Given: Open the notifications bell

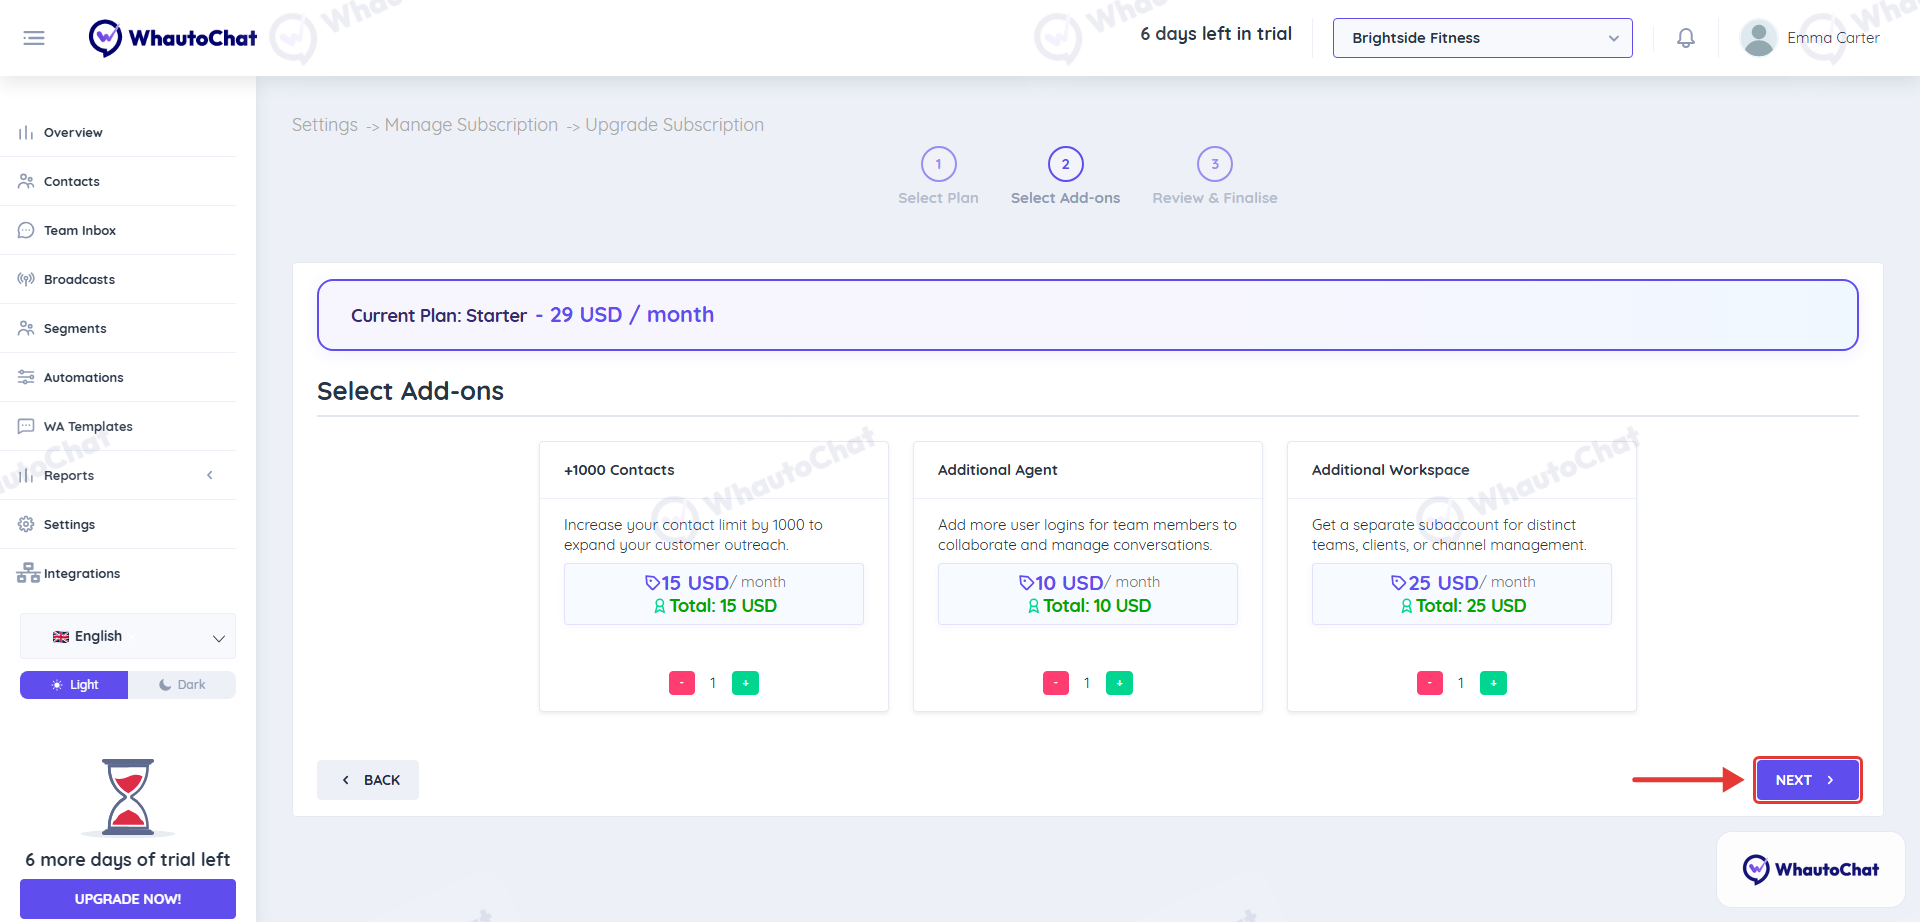Looking at the screenshot, I should [1686, 38].
